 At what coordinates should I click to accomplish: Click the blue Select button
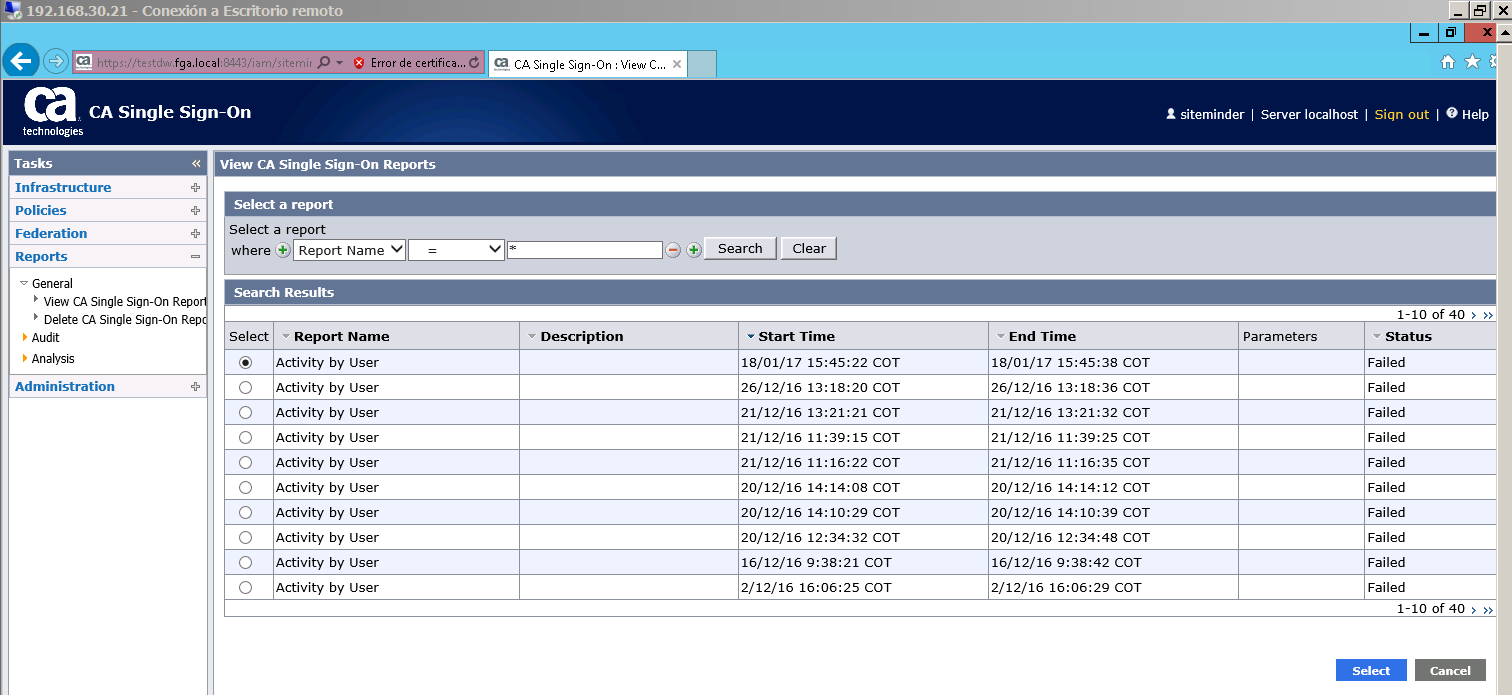[x=1371, y=671]
